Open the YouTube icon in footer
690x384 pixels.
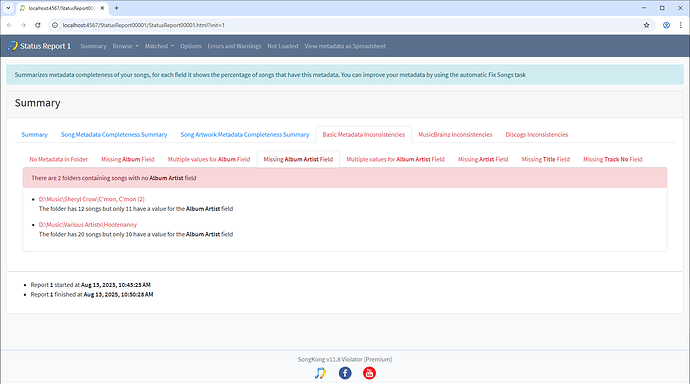pos(369,373)
